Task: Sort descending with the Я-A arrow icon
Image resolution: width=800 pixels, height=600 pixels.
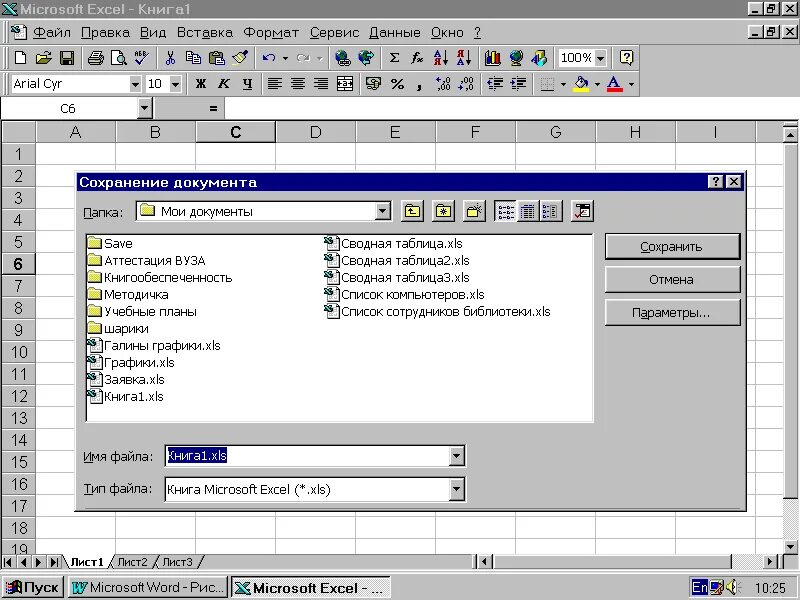Action: tap(464, 58)
